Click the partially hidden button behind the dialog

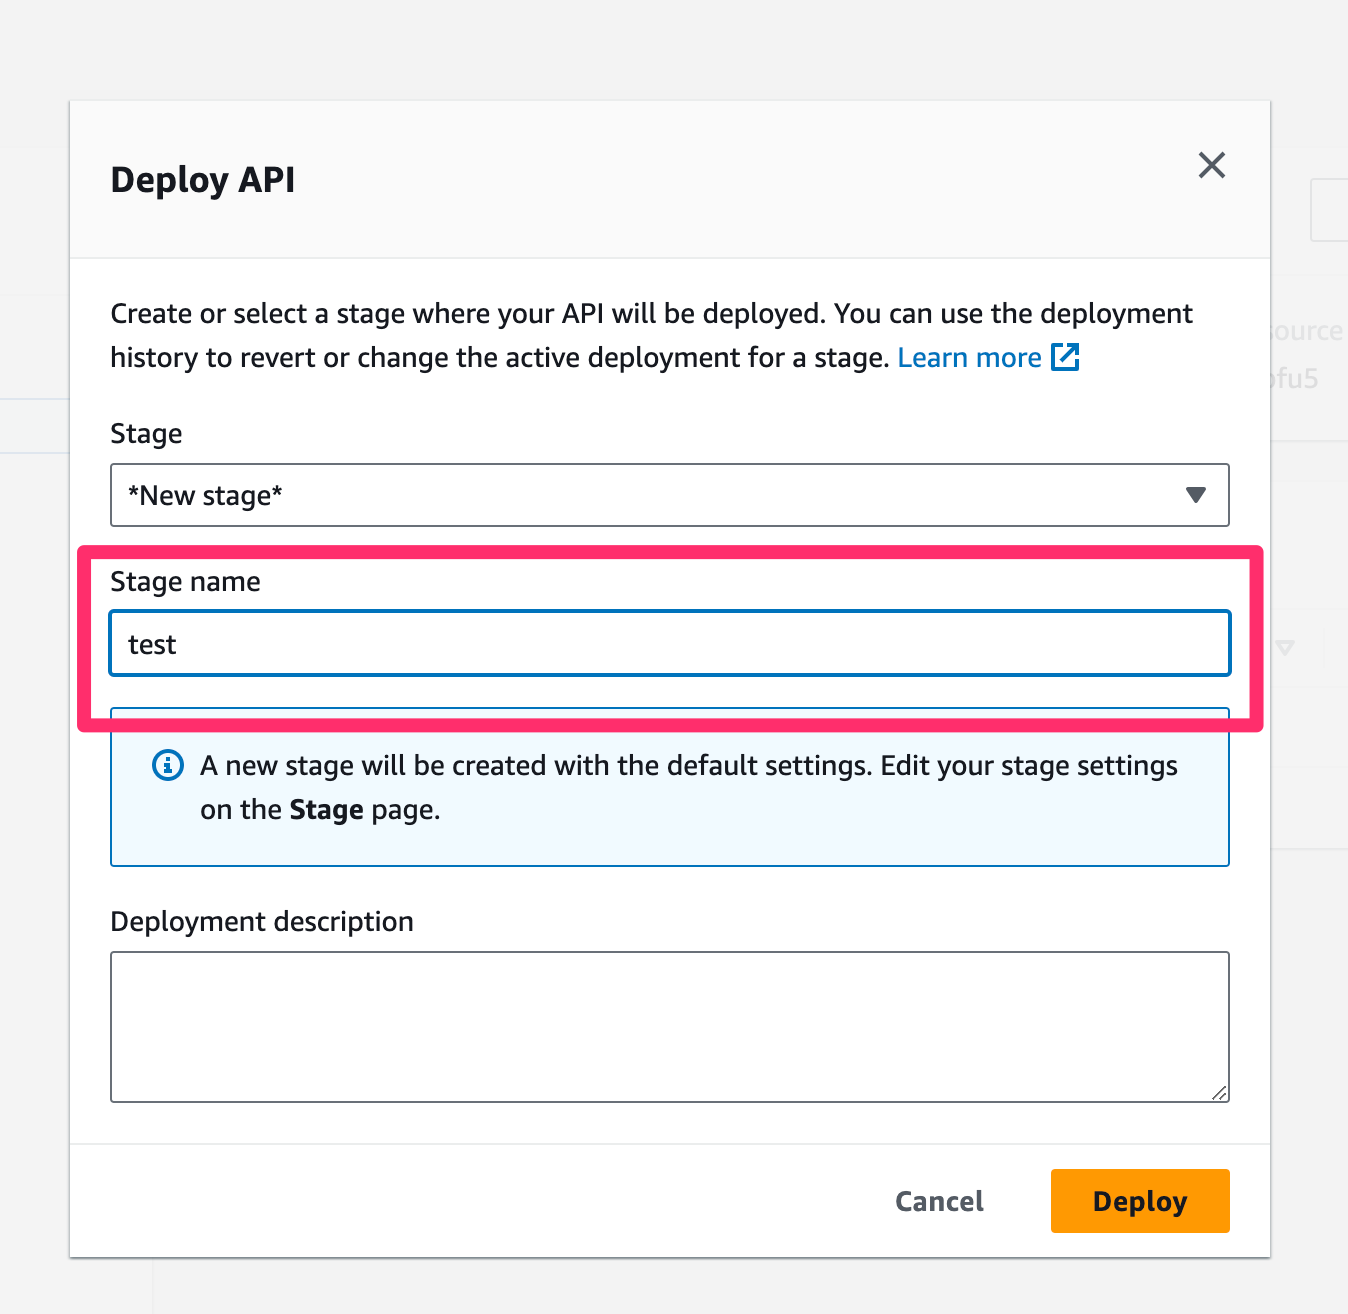click(1330, 210)
